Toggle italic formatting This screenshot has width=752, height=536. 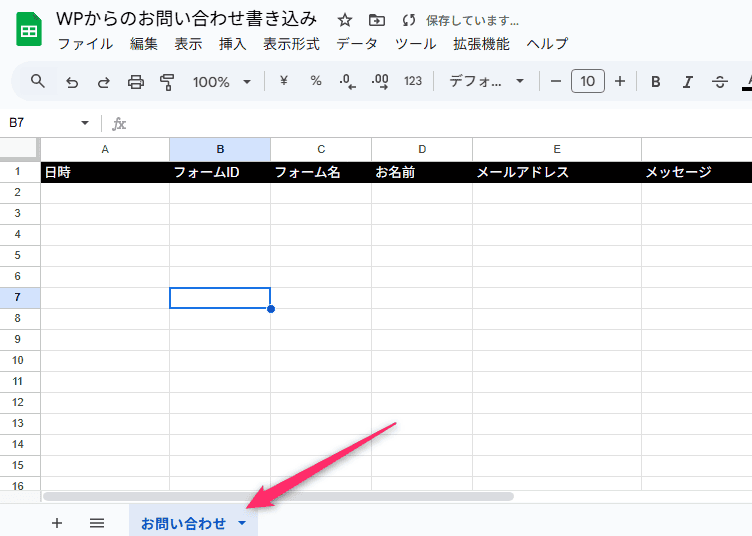pyautogui.click(x=687, y=82)
